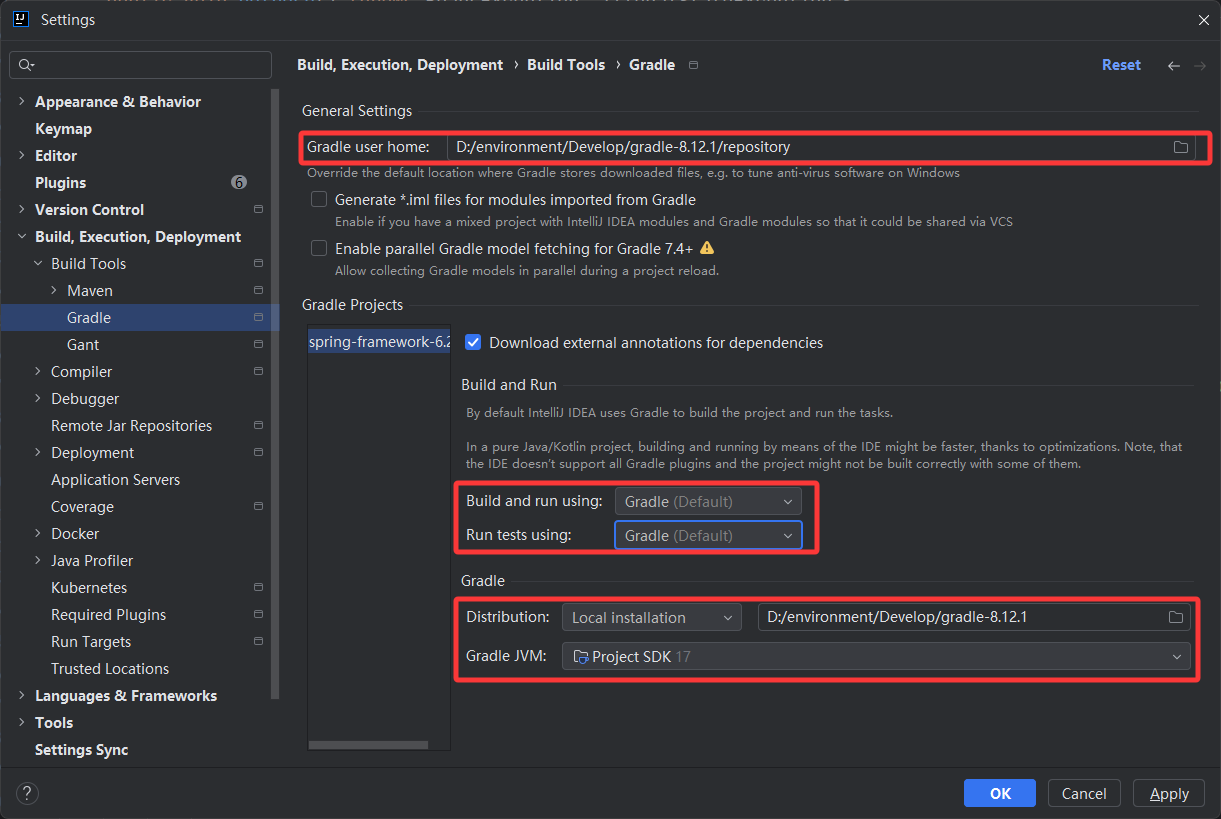Click the project-level icon on Required Plugins row

258,615
